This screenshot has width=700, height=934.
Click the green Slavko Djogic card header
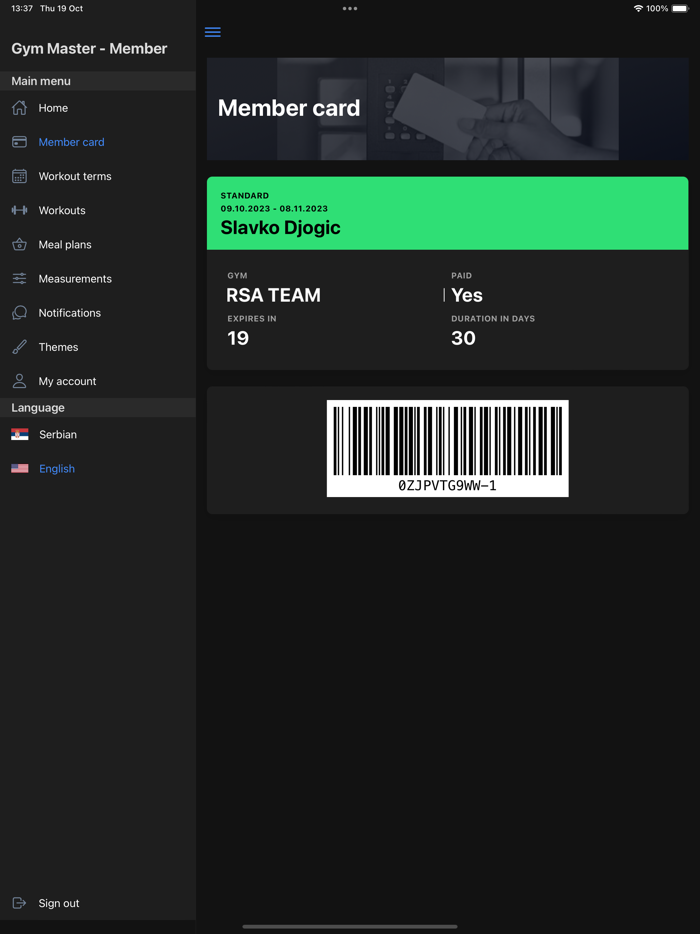click(x=447, y=213)
